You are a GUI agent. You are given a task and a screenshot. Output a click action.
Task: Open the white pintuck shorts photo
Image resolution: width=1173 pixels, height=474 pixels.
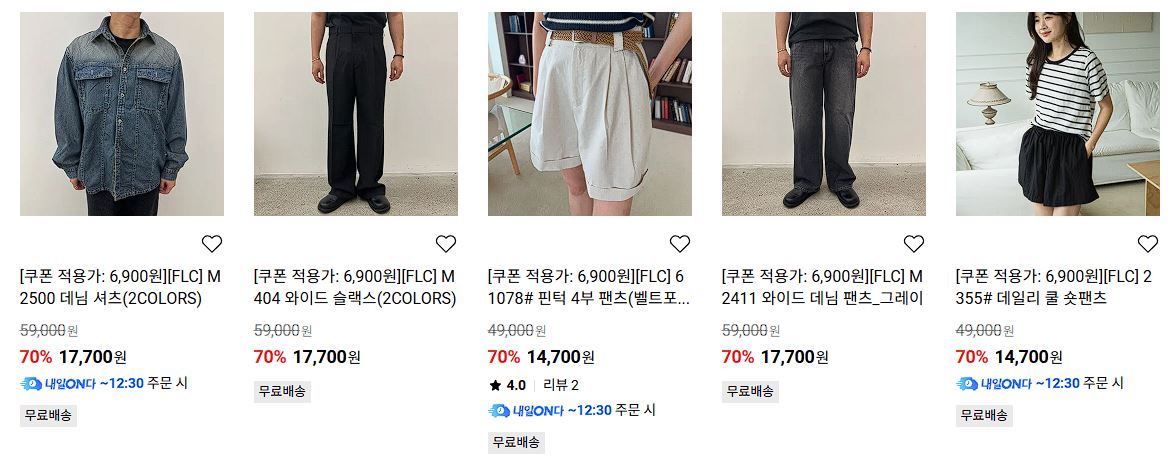click(x=589, y=114)
